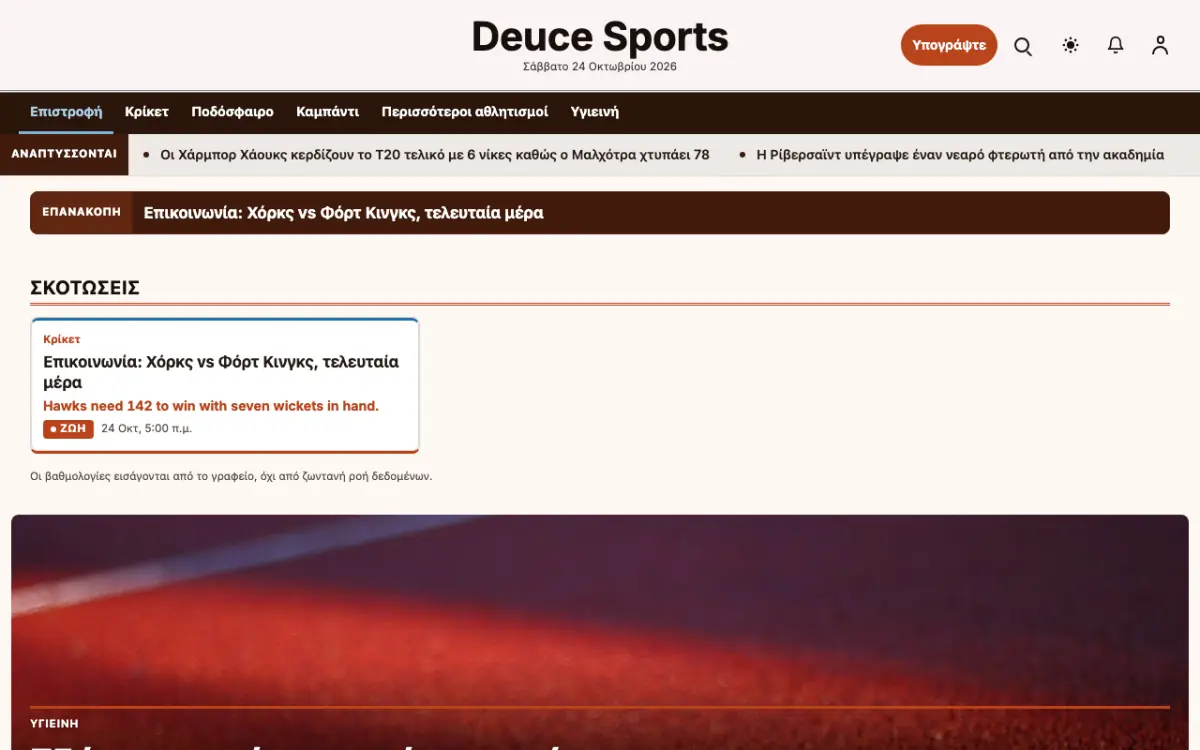The width and height of the screenshot is (1200, 750).
Task: Click the ΖΩΗ live badge
Action: coord(68,429)
